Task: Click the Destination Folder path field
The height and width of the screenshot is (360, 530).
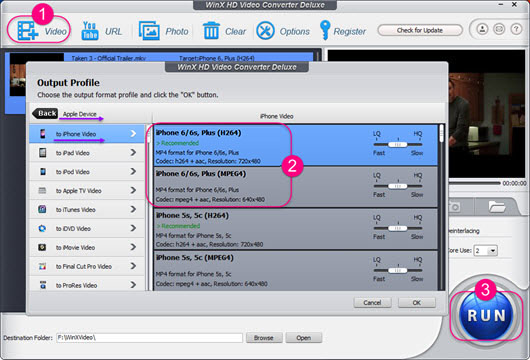Action: (149, 337)
